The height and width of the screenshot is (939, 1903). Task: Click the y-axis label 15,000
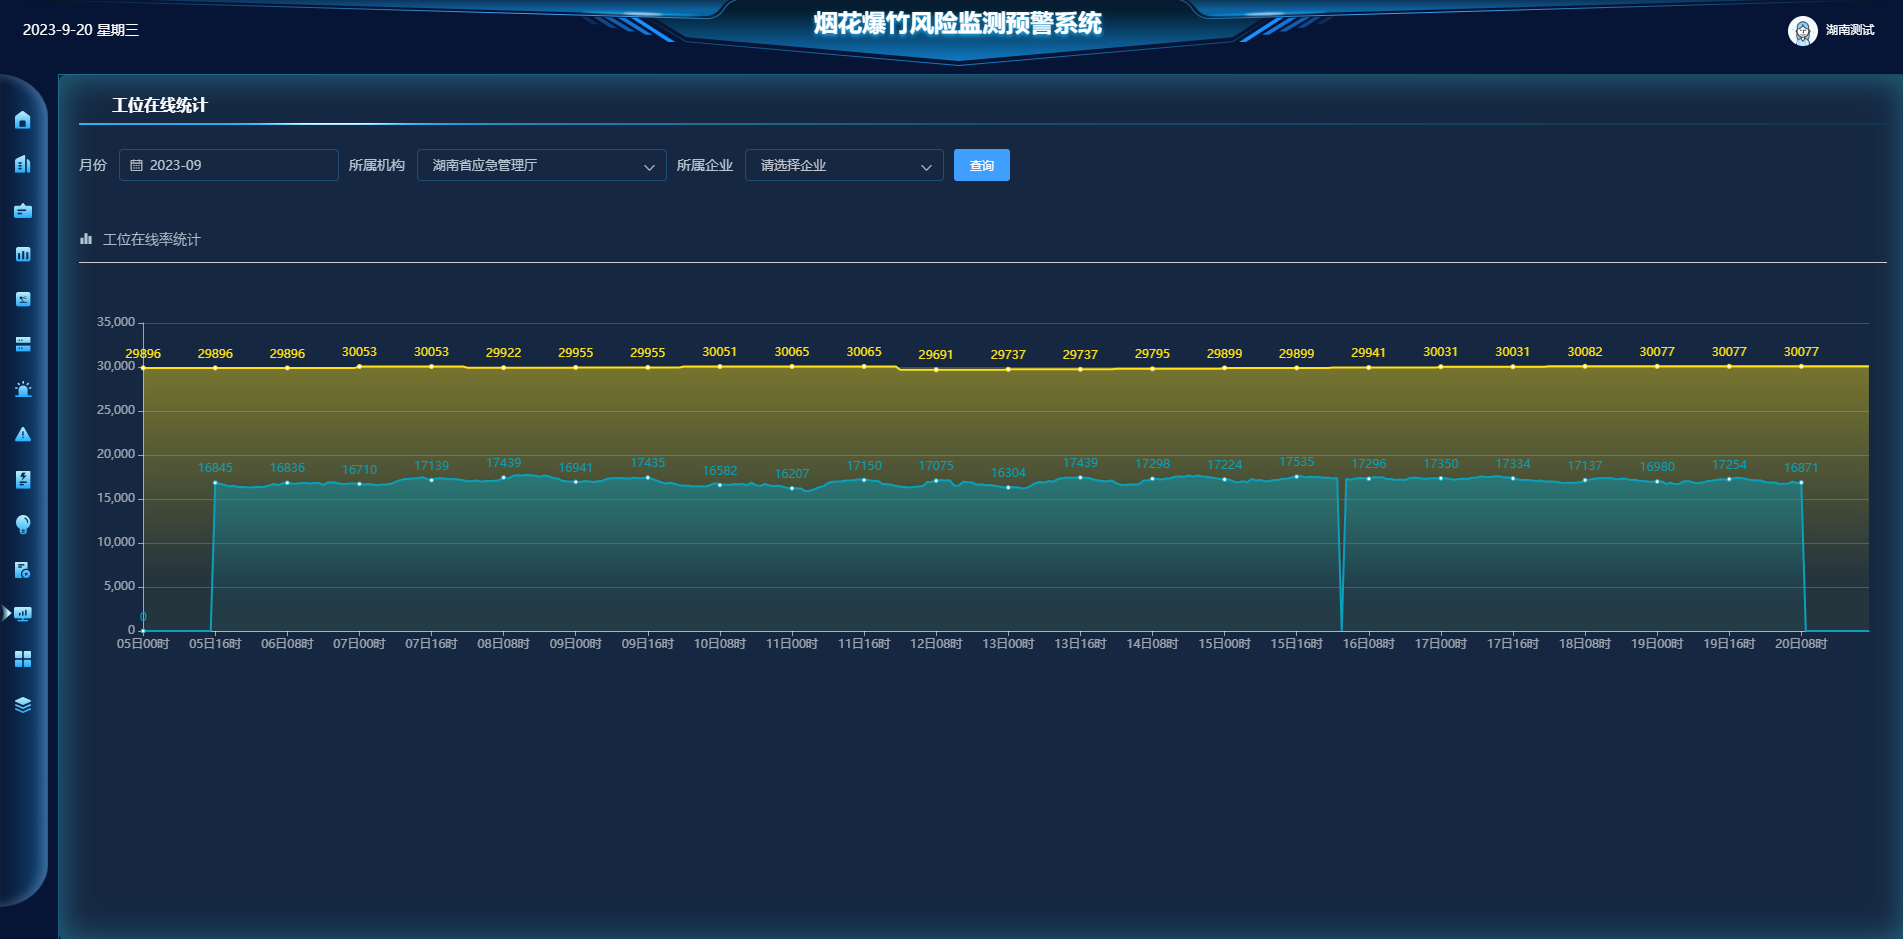116,498
